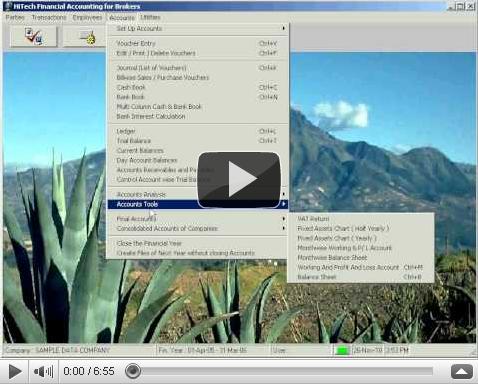Open Balance Sheet from submenu

[x=361, y=277]
